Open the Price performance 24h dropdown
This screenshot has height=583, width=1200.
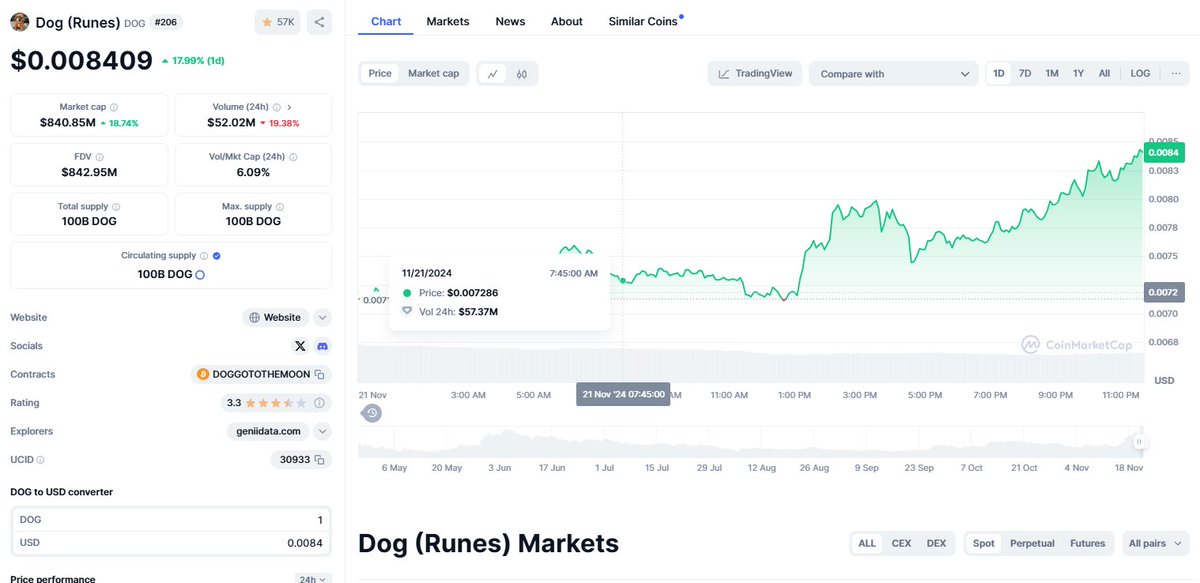pyautogui.click(x=314, y=579)
